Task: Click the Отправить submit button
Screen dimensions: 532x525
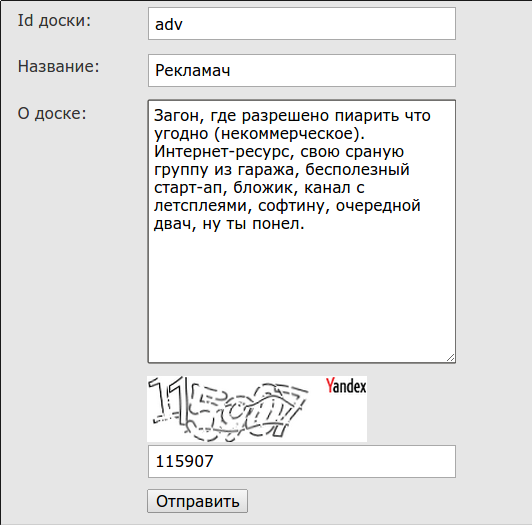Action: [197, 501]
